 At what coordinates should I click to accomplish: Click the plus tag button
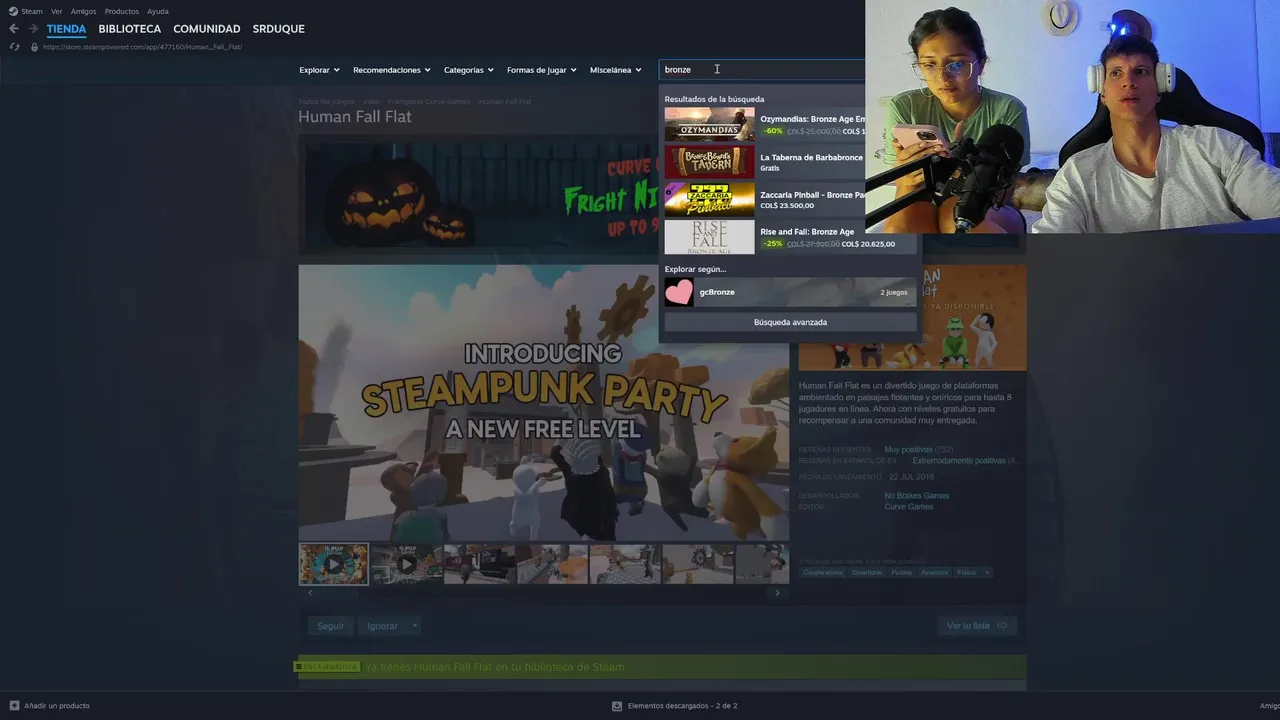click(987, 573)
